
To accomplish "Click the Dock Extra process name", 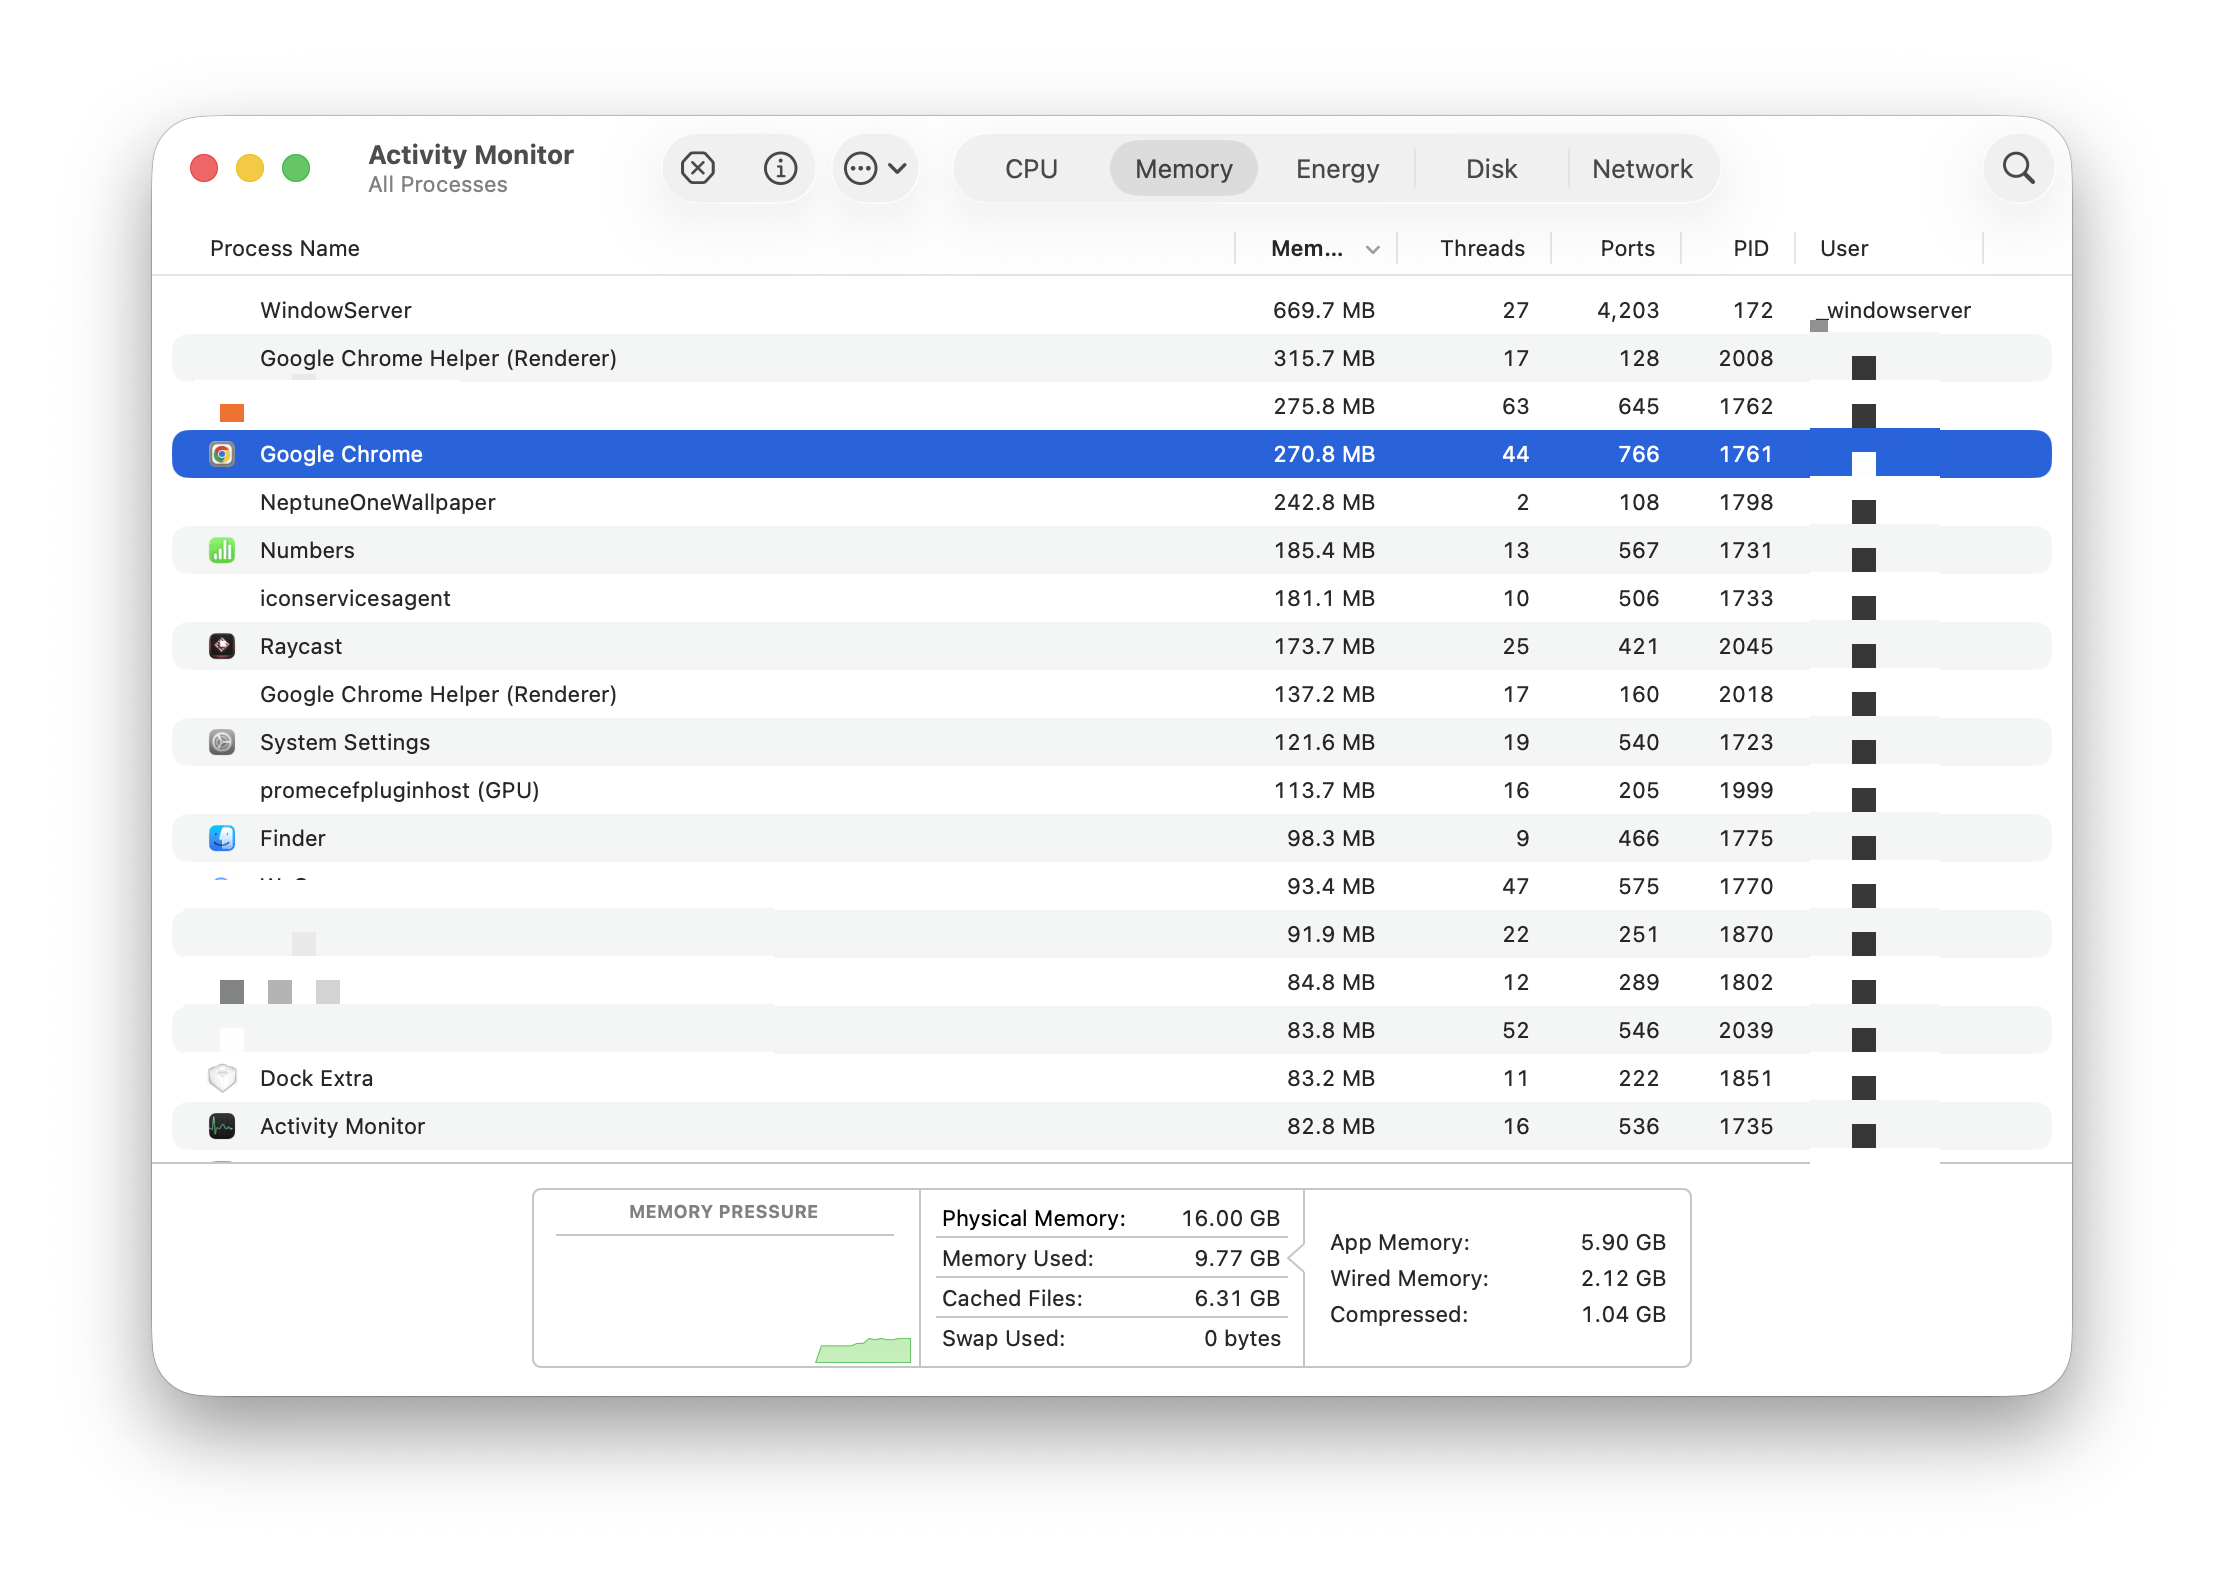I will pos(316,1078).
